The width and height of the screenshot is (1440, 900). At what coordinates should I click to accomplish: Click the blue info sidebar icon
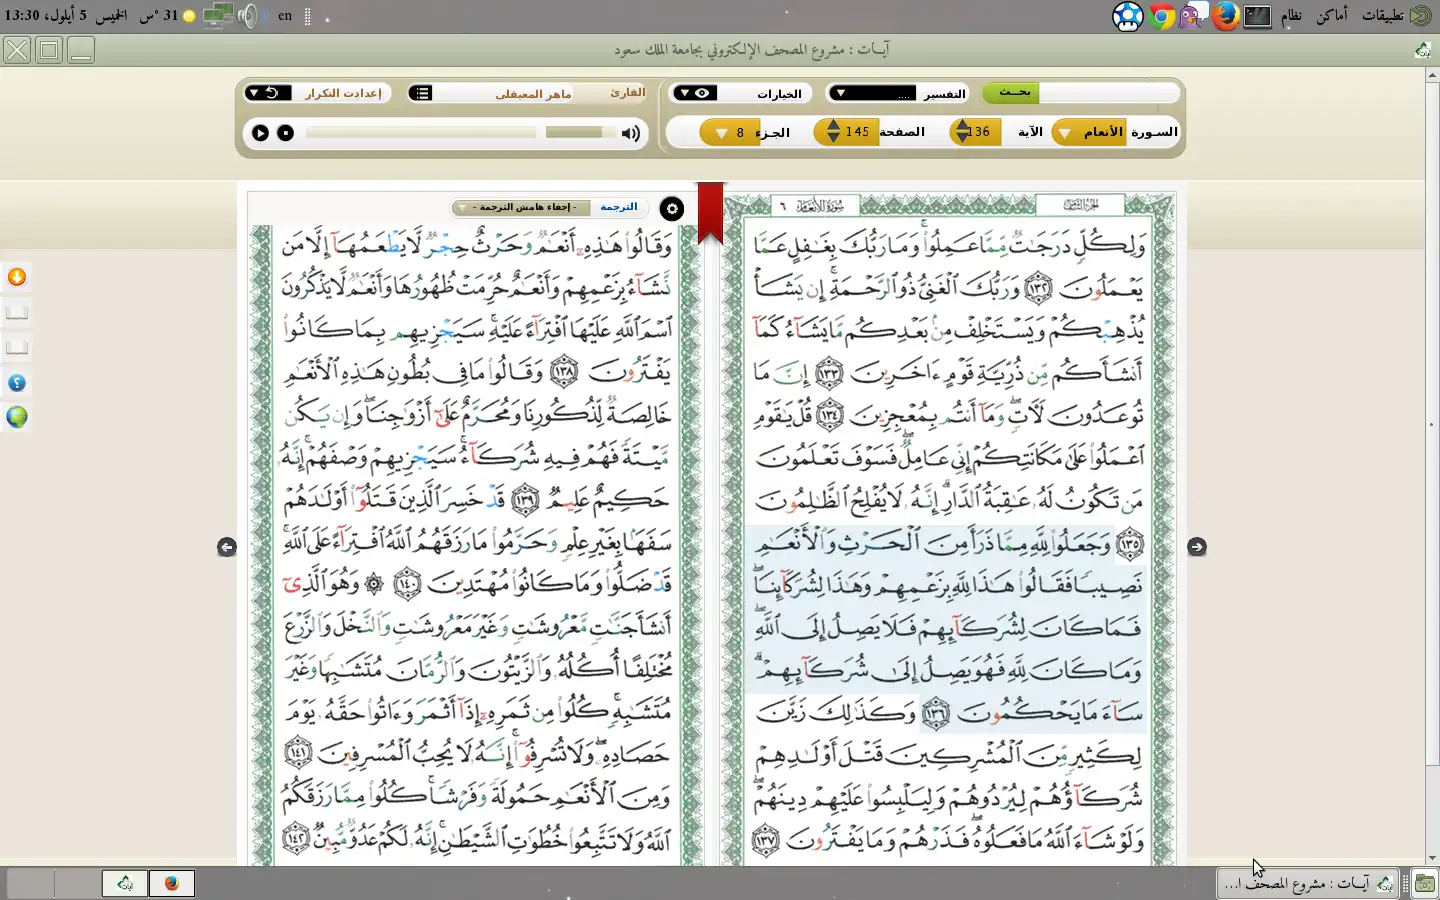pos(17,383)
